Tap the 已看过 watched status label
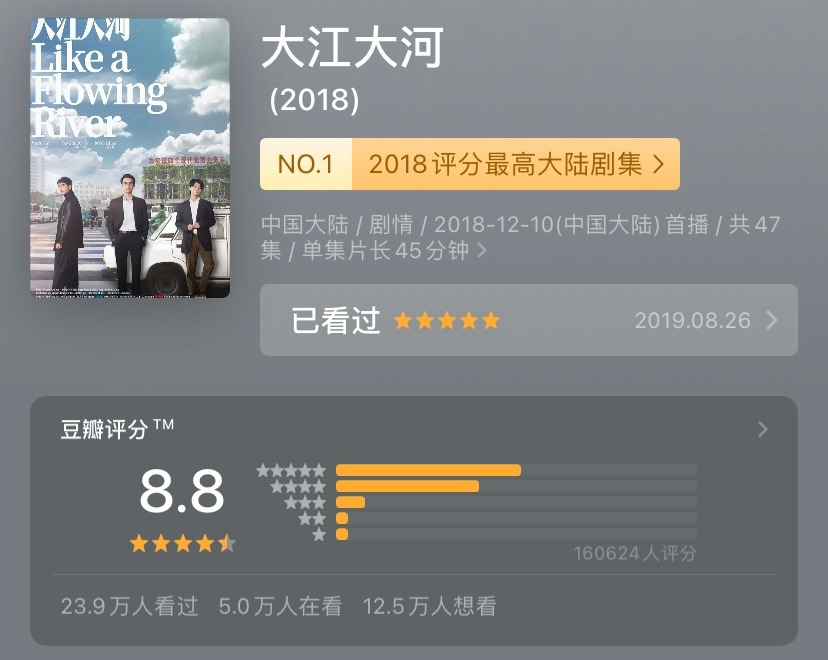 (336, 320)
